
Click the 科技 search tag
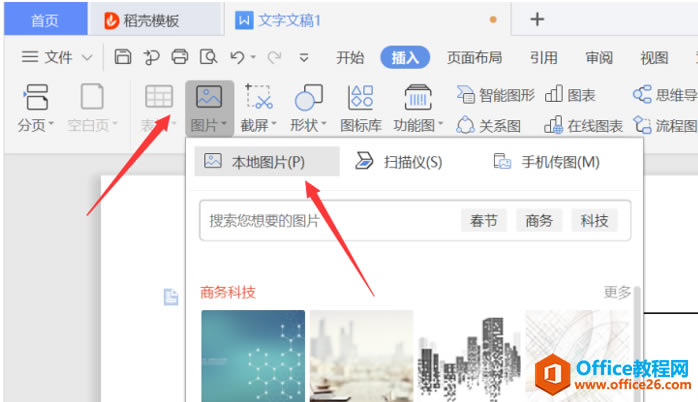[594, 220]
